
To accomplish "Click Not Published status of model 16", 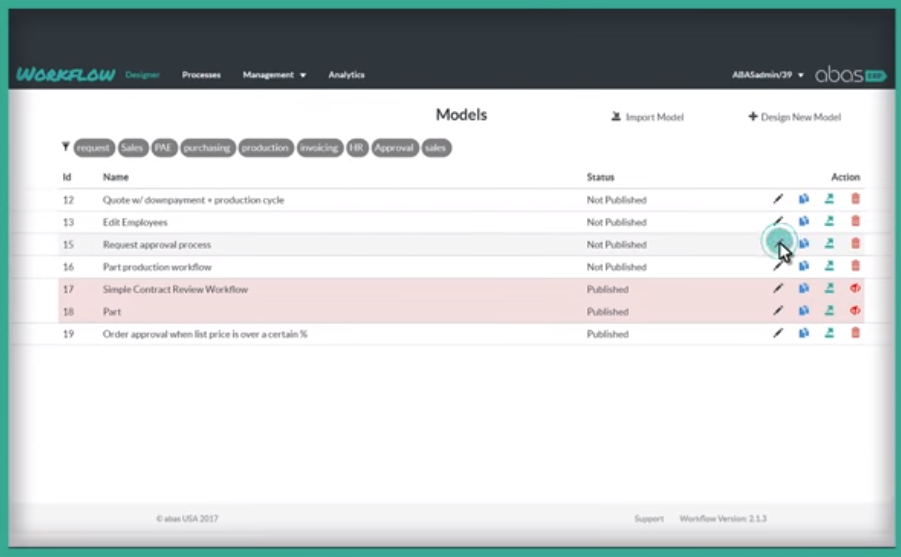I will click(x=617, y=267).
